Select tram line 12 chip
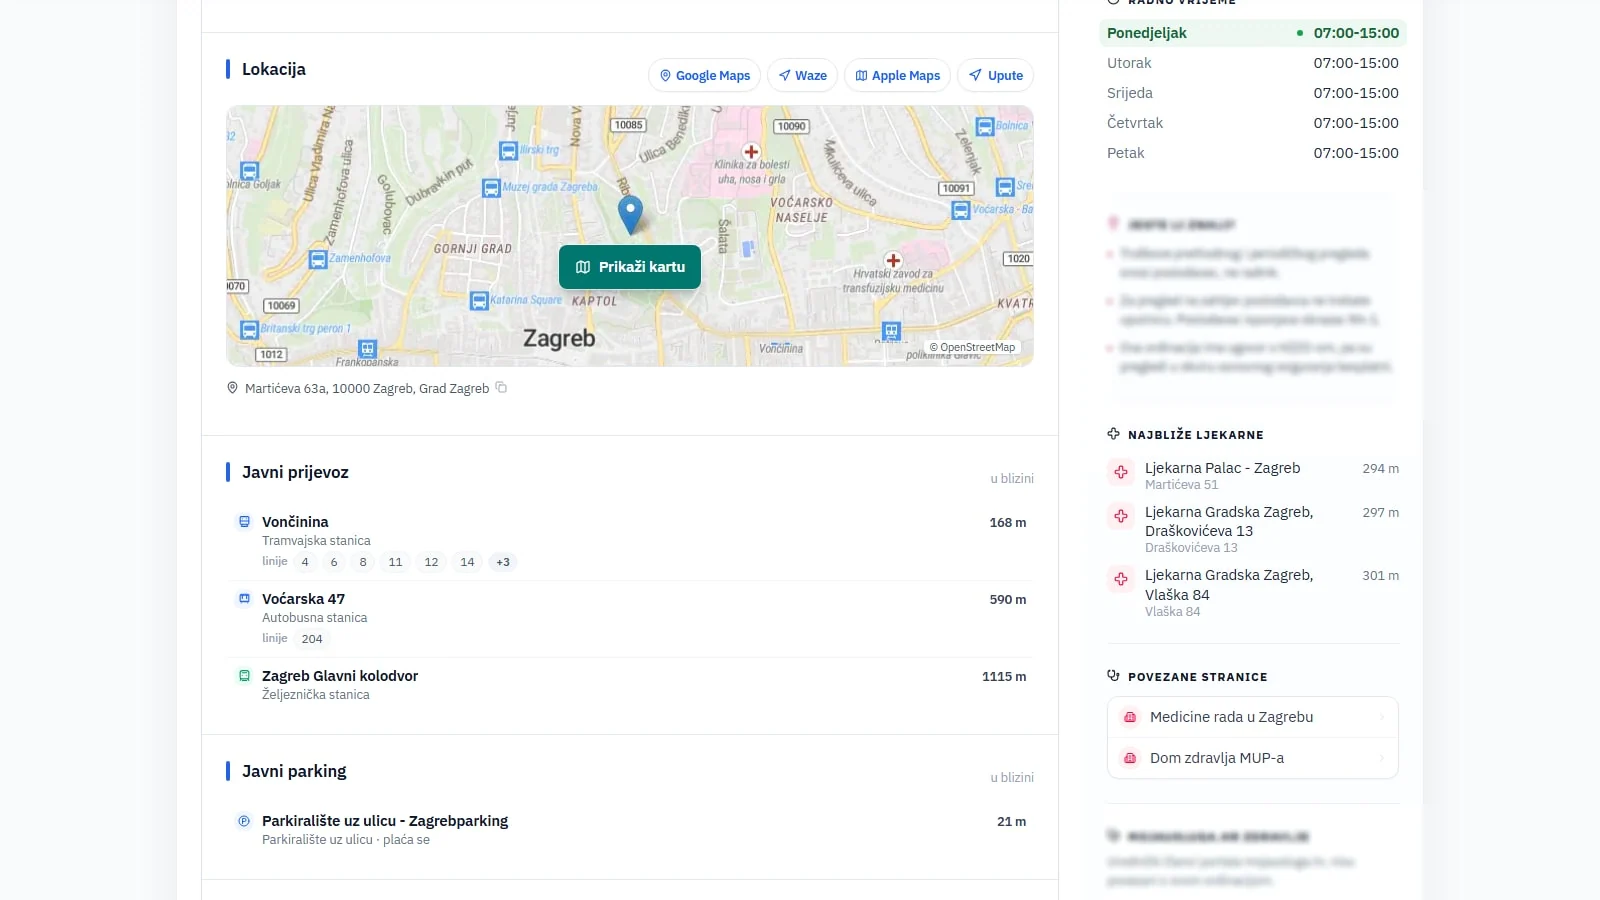 431,562
